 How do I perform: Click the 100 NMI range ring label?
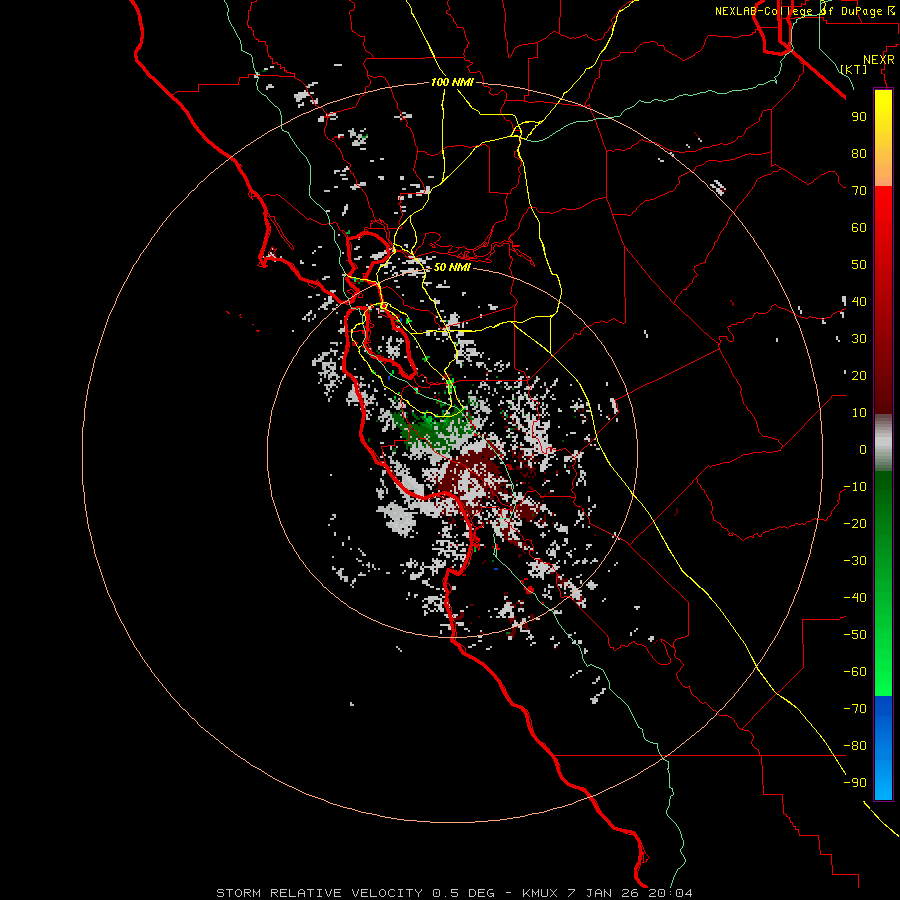coord(452,82)
